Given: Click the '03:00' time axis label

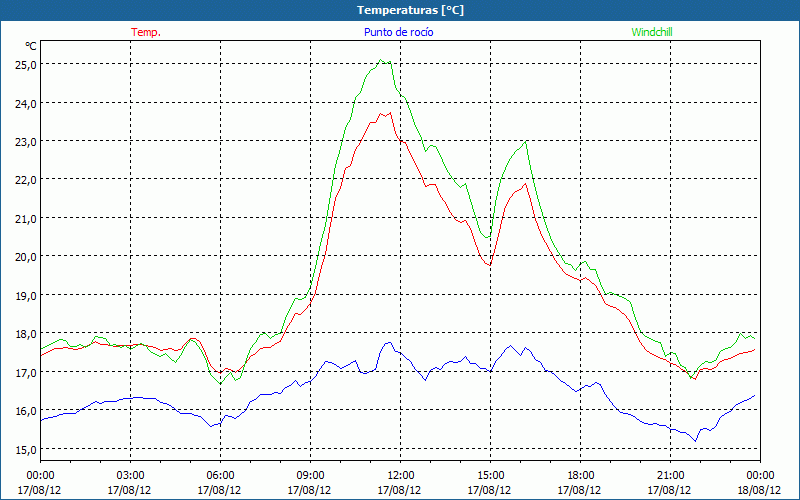Looking at the screenshot, I should click(x=130, y=476).
